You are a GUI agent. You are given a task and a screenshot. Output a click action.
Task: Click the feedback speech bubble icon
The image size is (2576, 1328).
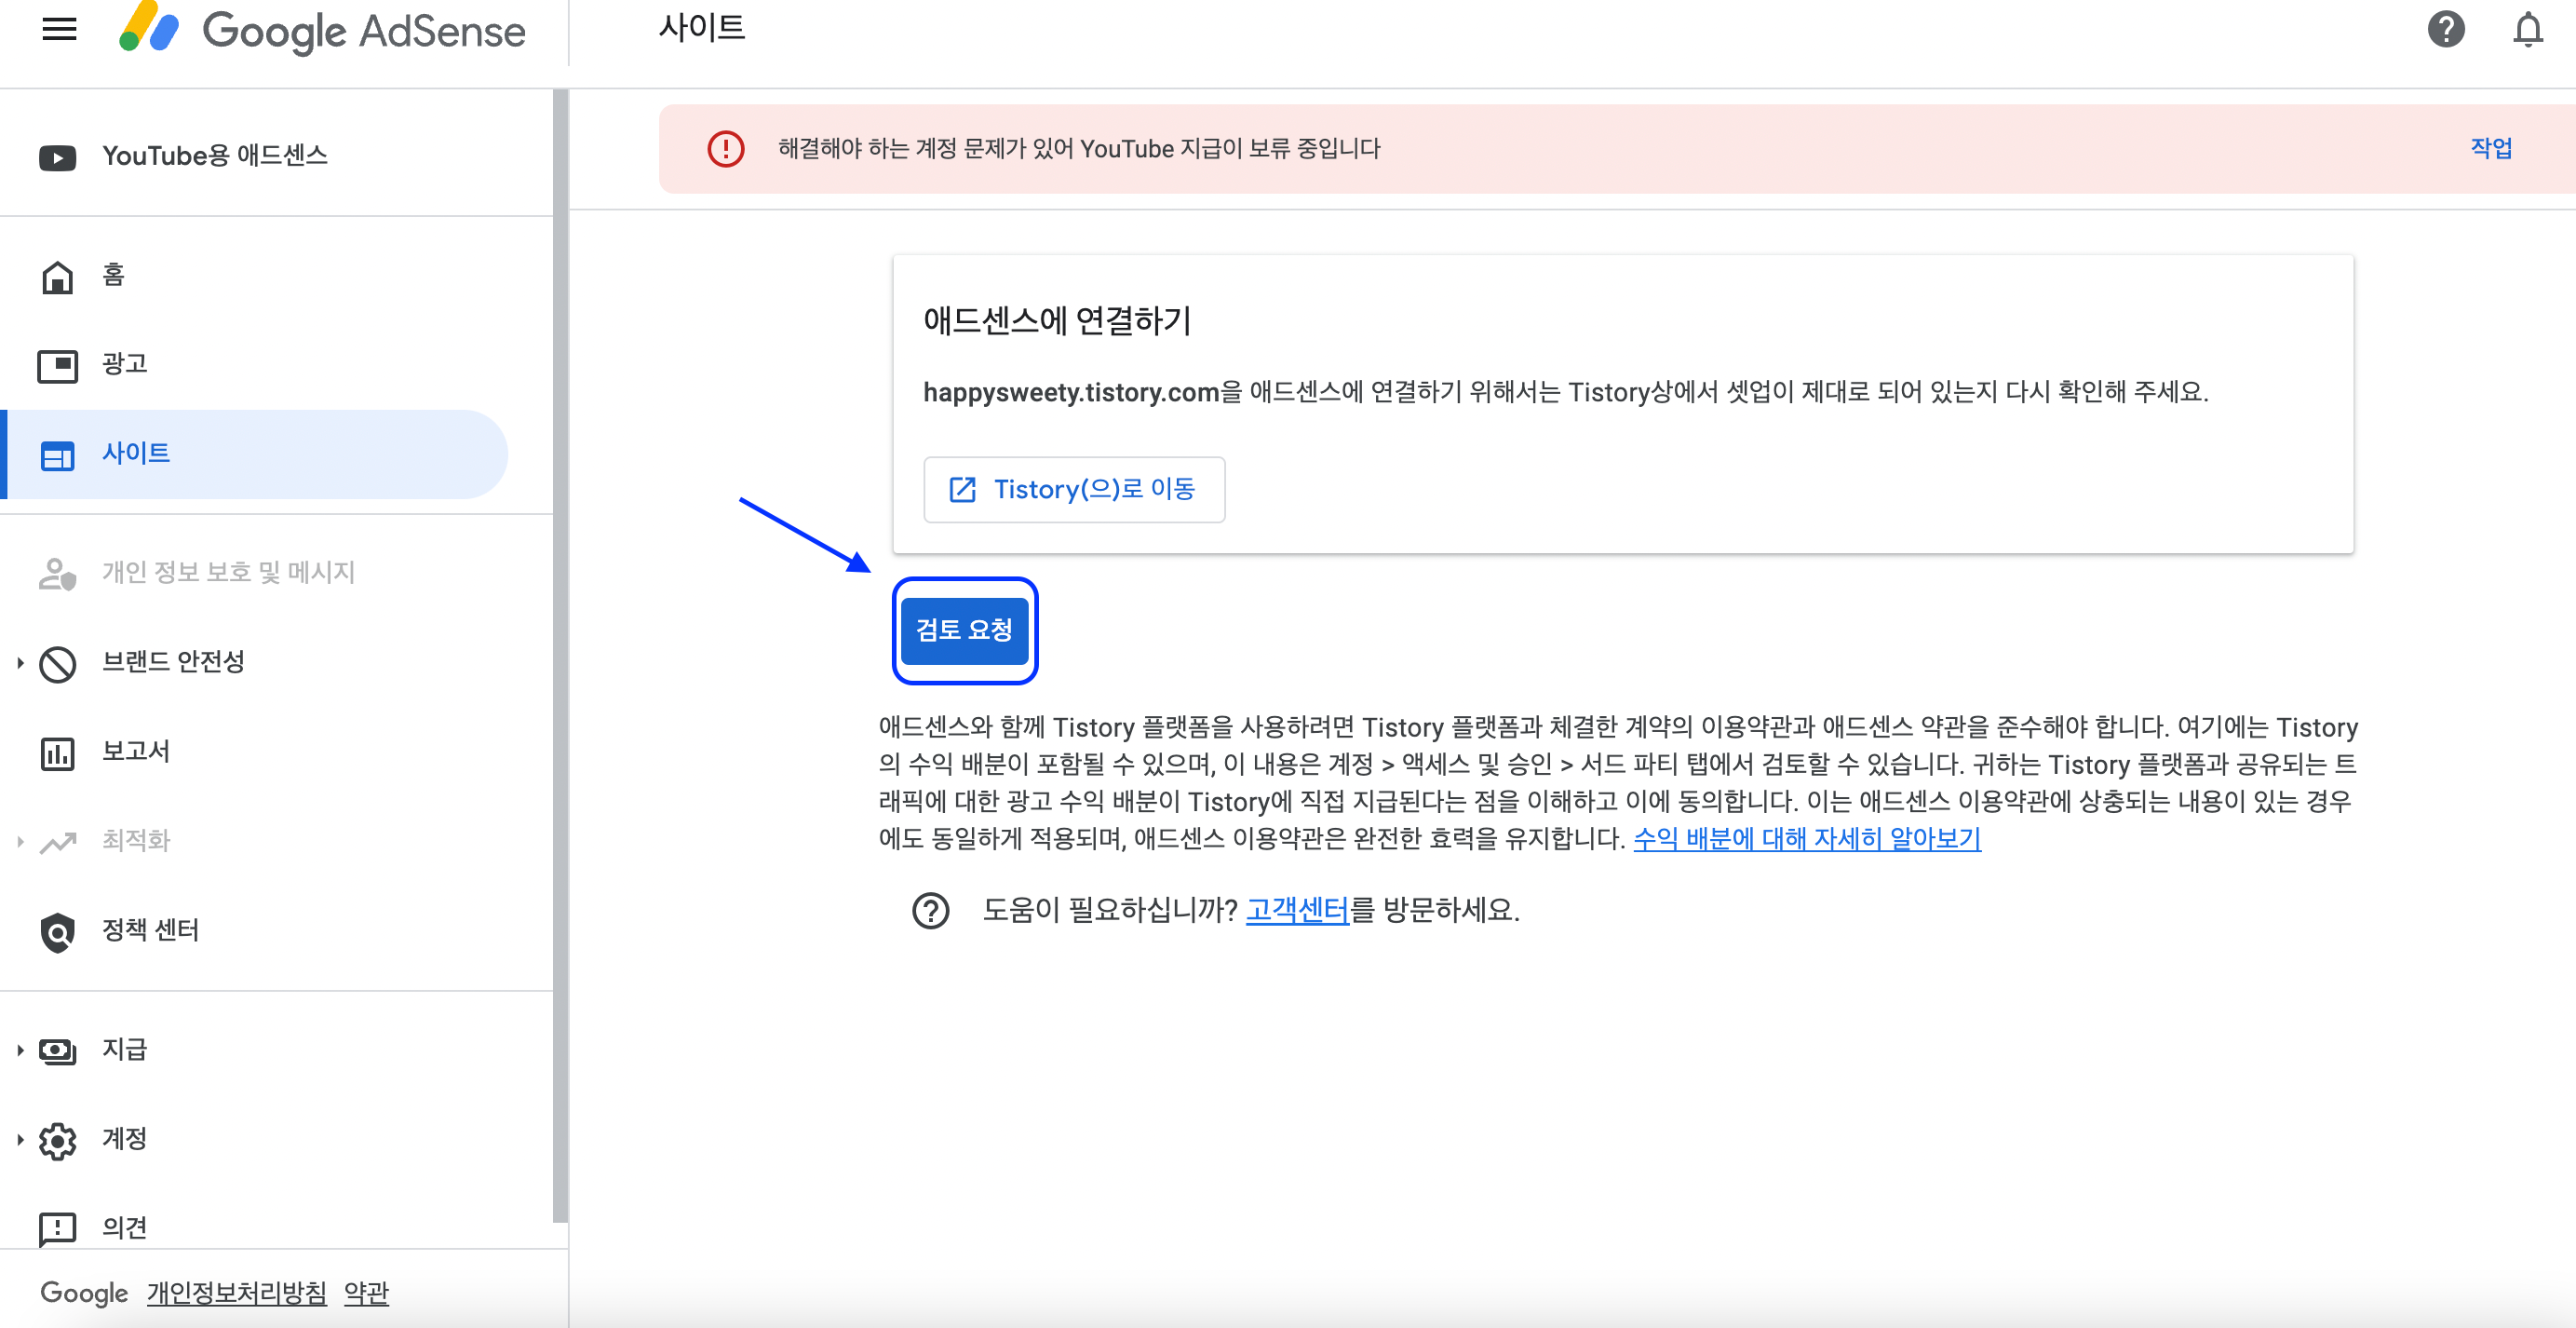[x=57, y=1229]
